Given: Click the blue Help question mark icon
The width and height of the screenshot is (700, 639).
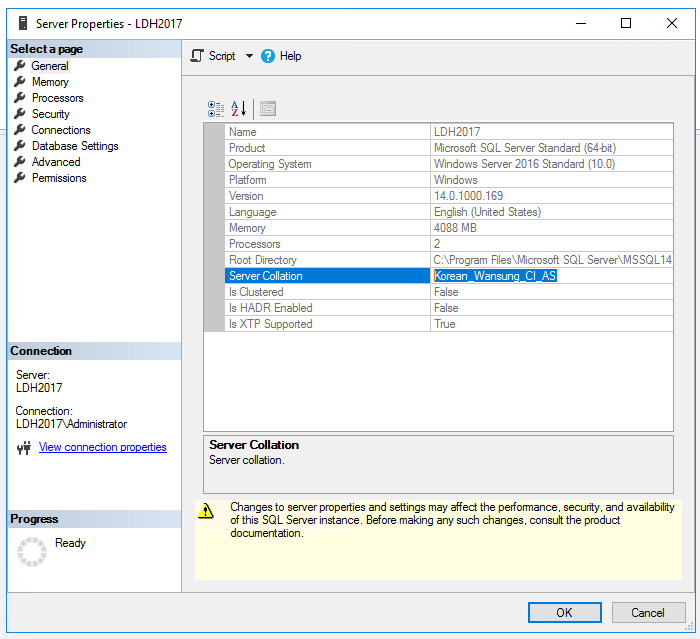Looking at the screenshot, I should coord(268,56).
